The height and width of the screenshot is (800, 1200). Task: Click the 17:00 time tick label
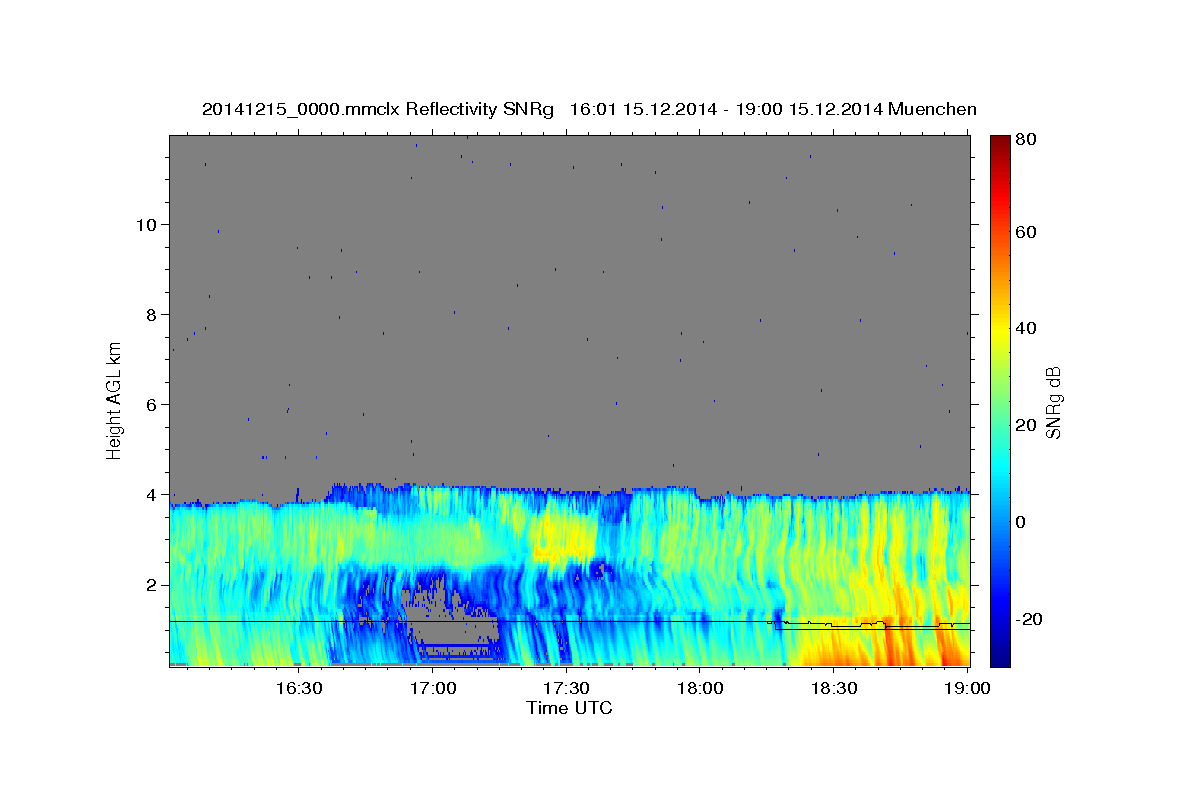432,688
